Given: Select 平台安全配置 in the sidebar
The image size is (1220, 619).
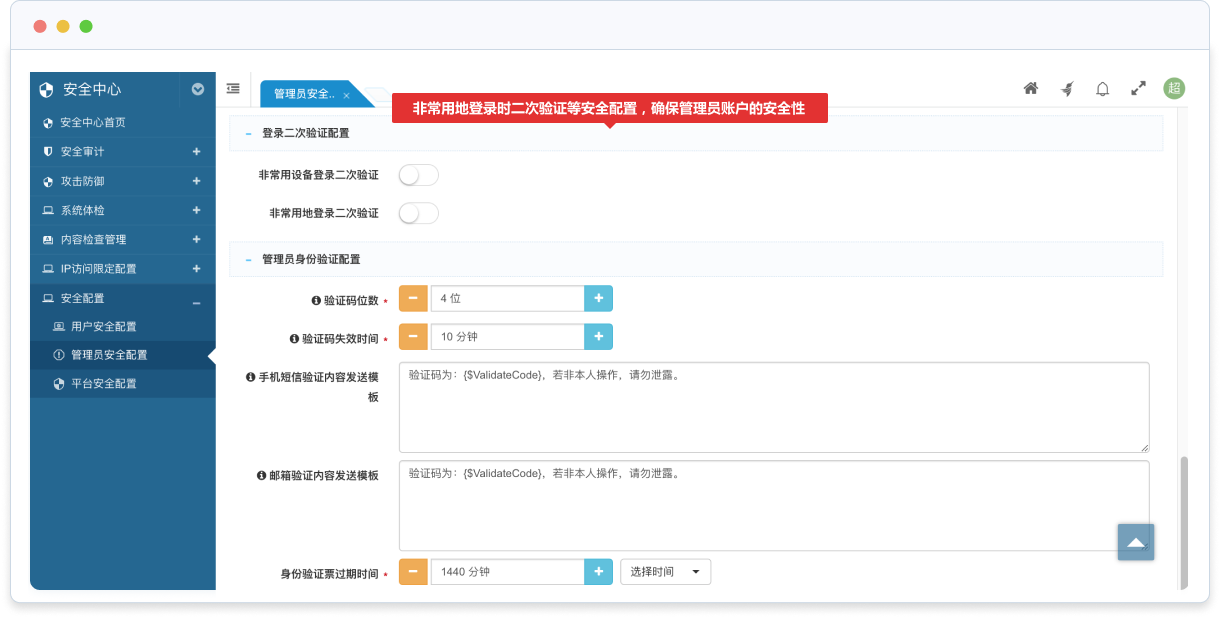Looking at the screenshot, I should 104,383.
